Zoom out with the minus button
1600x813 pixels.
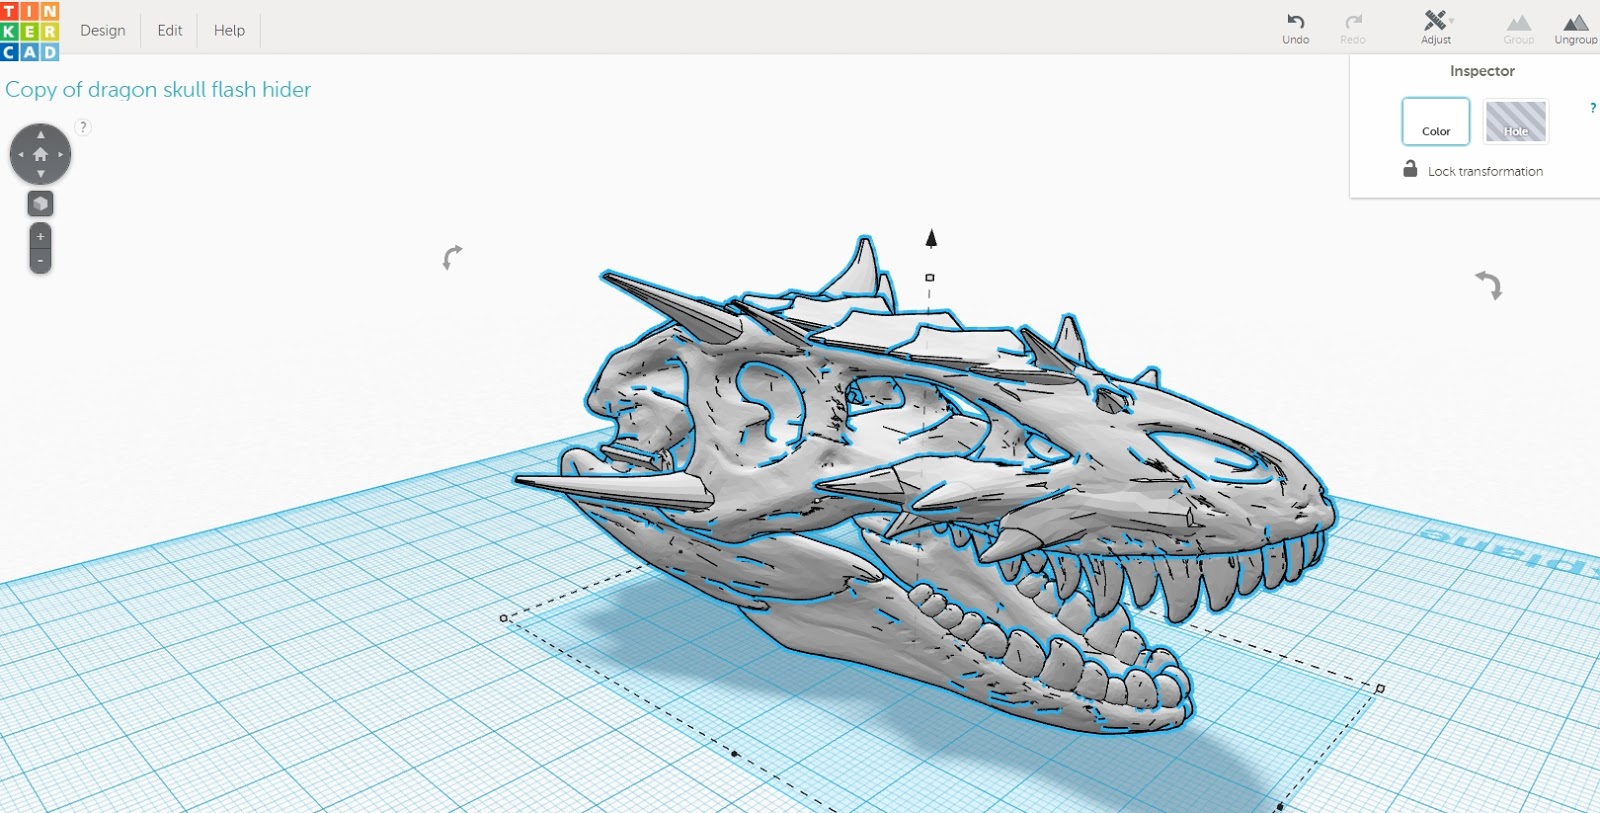click(40, 261)
